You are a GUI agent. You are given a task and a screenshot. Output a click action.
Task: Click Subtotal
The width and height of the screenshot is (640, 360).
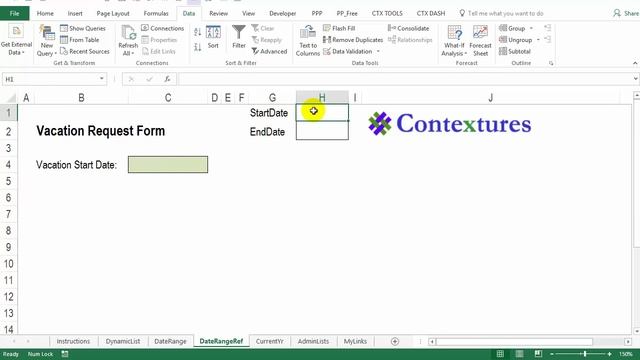[515, 51]
